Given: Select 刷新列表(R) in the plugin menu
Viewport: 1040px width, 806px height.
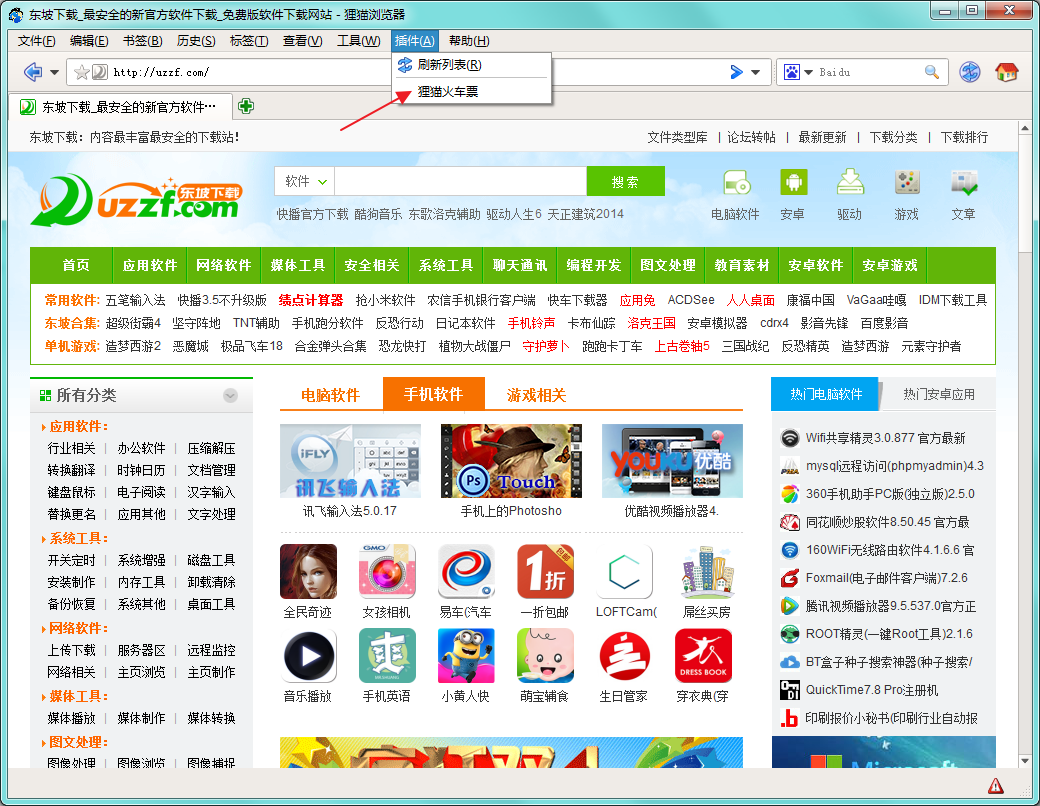Looking at the screenshot, I should click(472, 64).
